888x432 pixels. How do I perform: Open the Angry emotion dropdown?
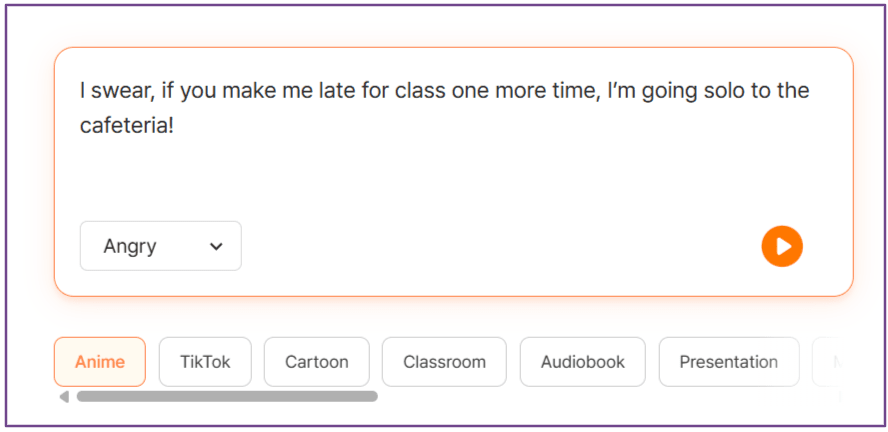click(x=161, y=246)
